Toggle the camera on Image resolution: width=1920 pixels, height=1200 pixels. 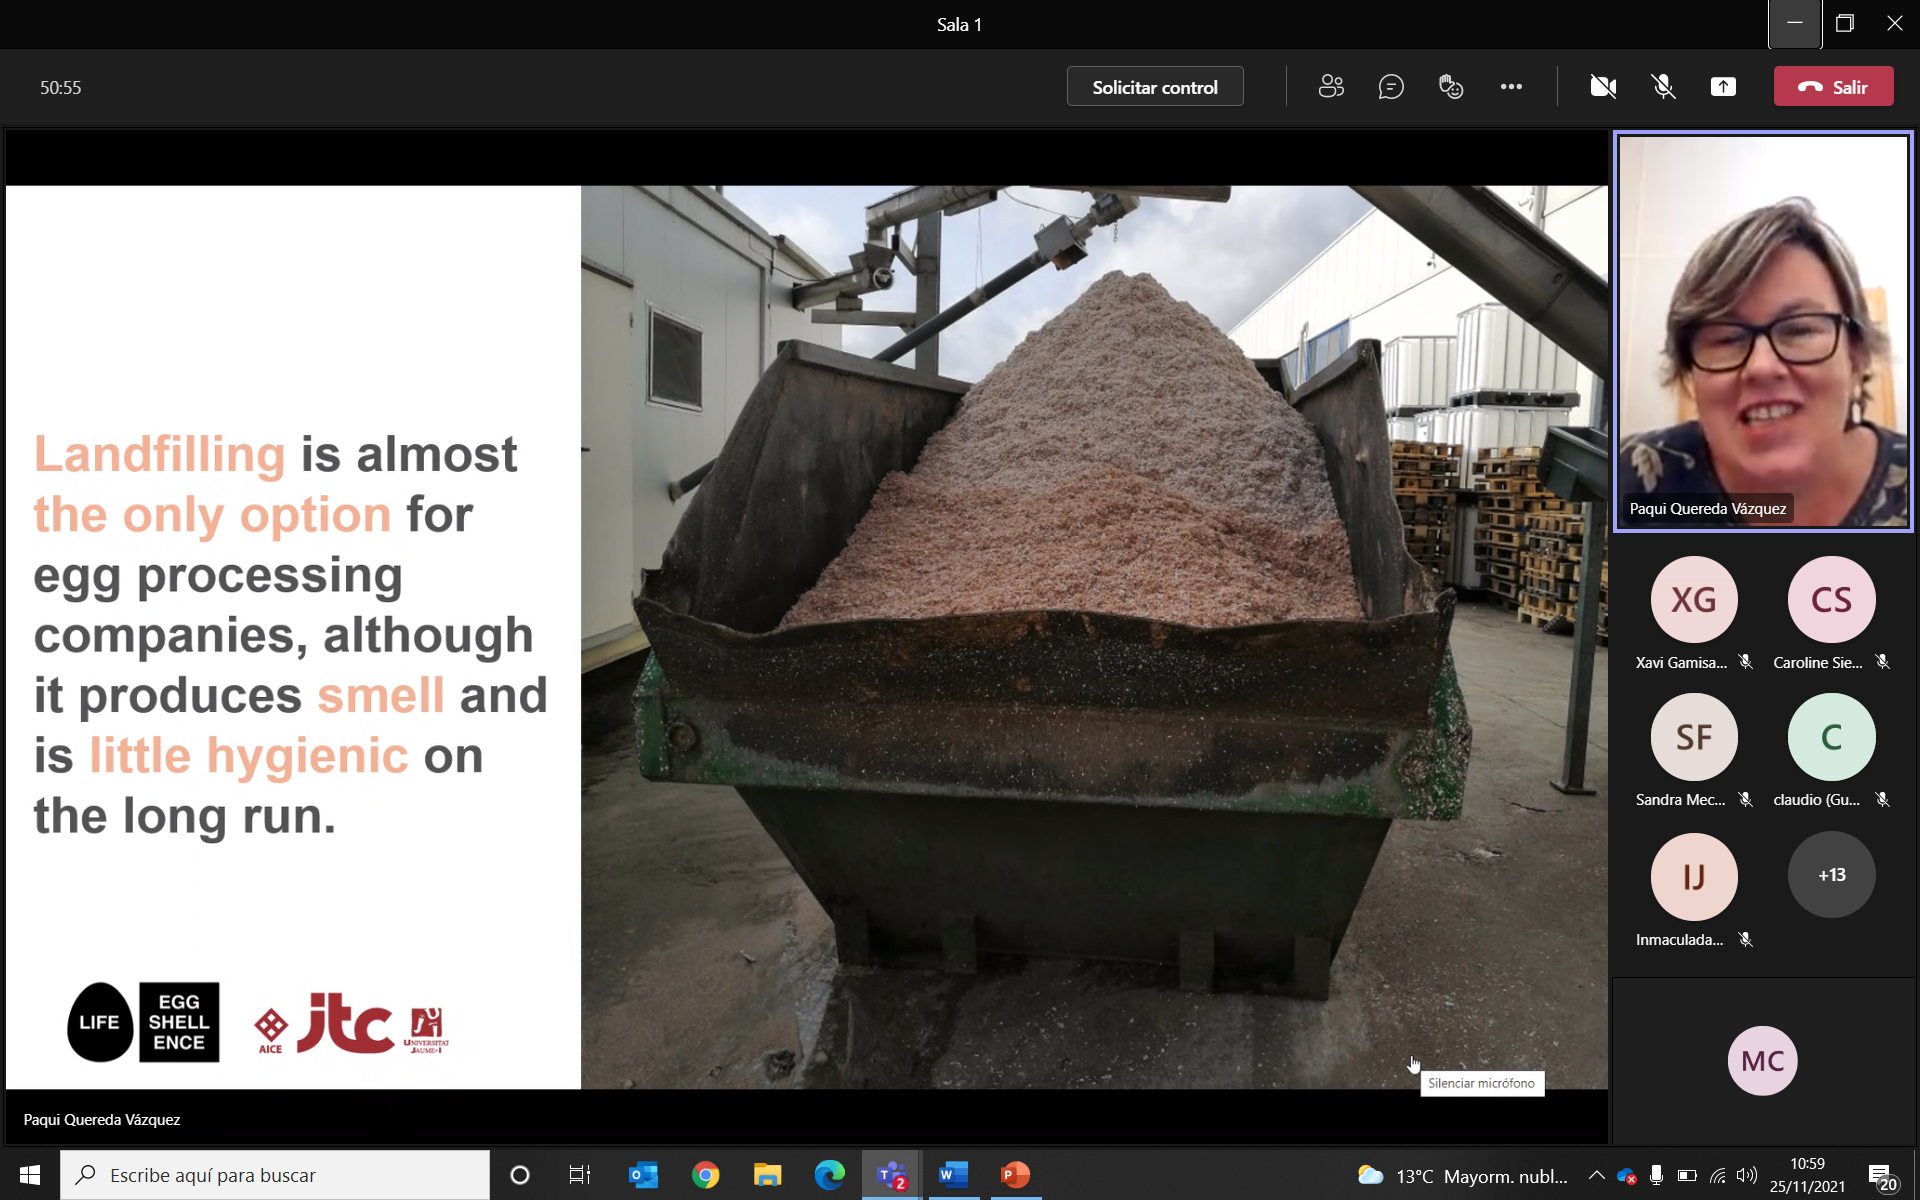pyautogui.click(x=1603, y=87)
